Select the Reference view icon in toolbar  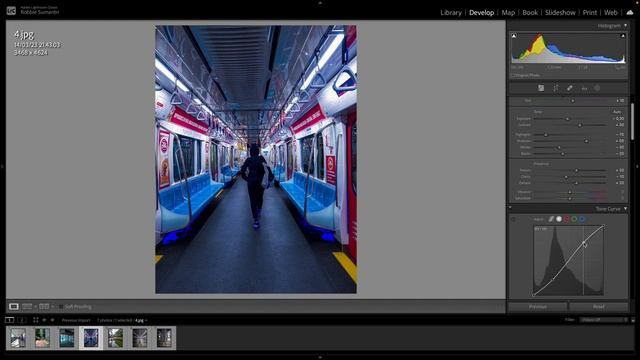click(27, 306)
